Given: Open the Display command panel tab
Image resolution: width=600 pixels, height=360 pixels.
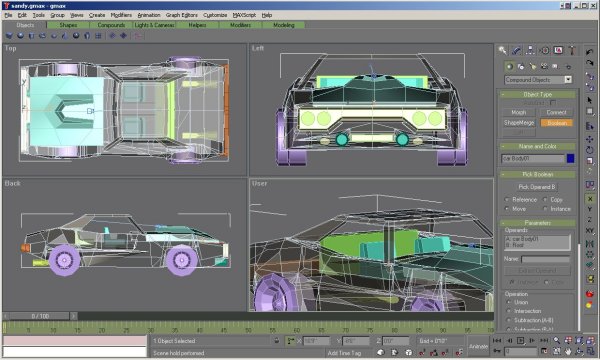Looking at the screenshot, I should pyautogui.click(x=558, y=50).
